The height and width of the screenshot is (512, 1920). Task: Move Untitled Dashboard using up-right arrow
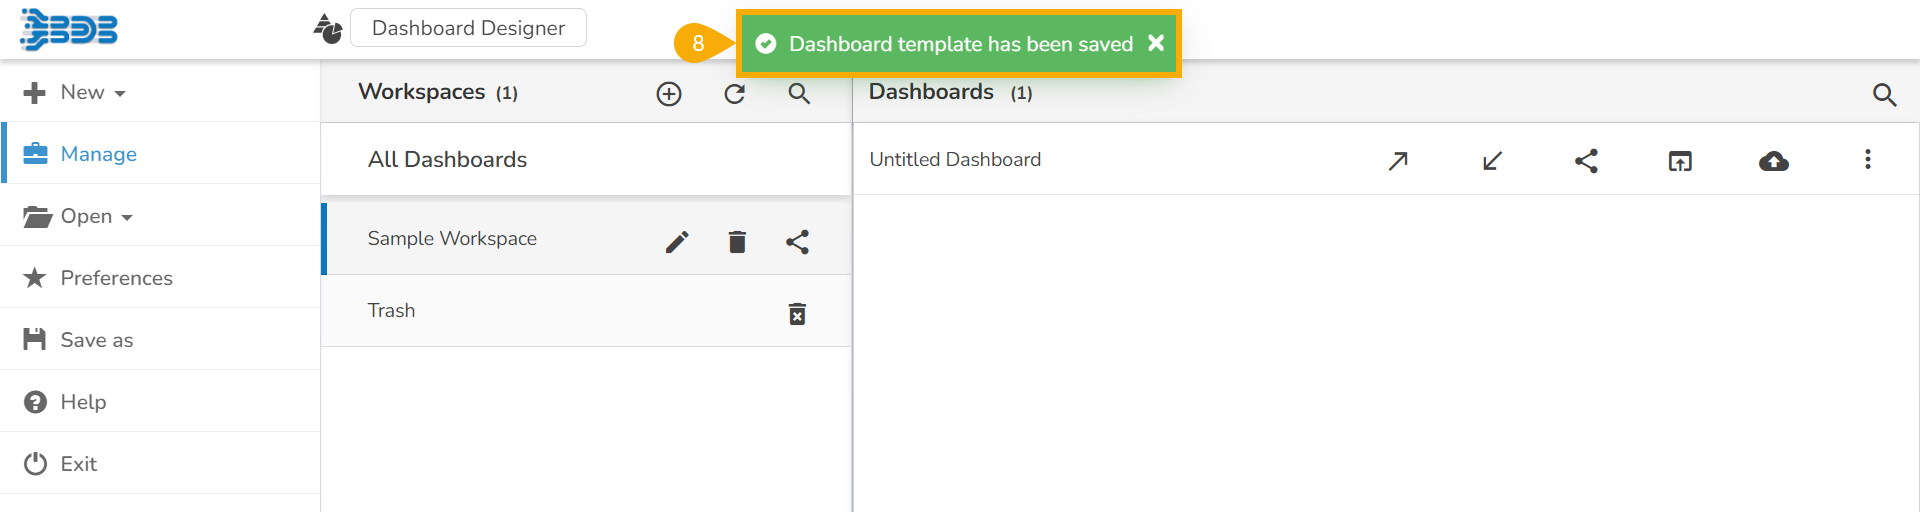click(1398, 161)
